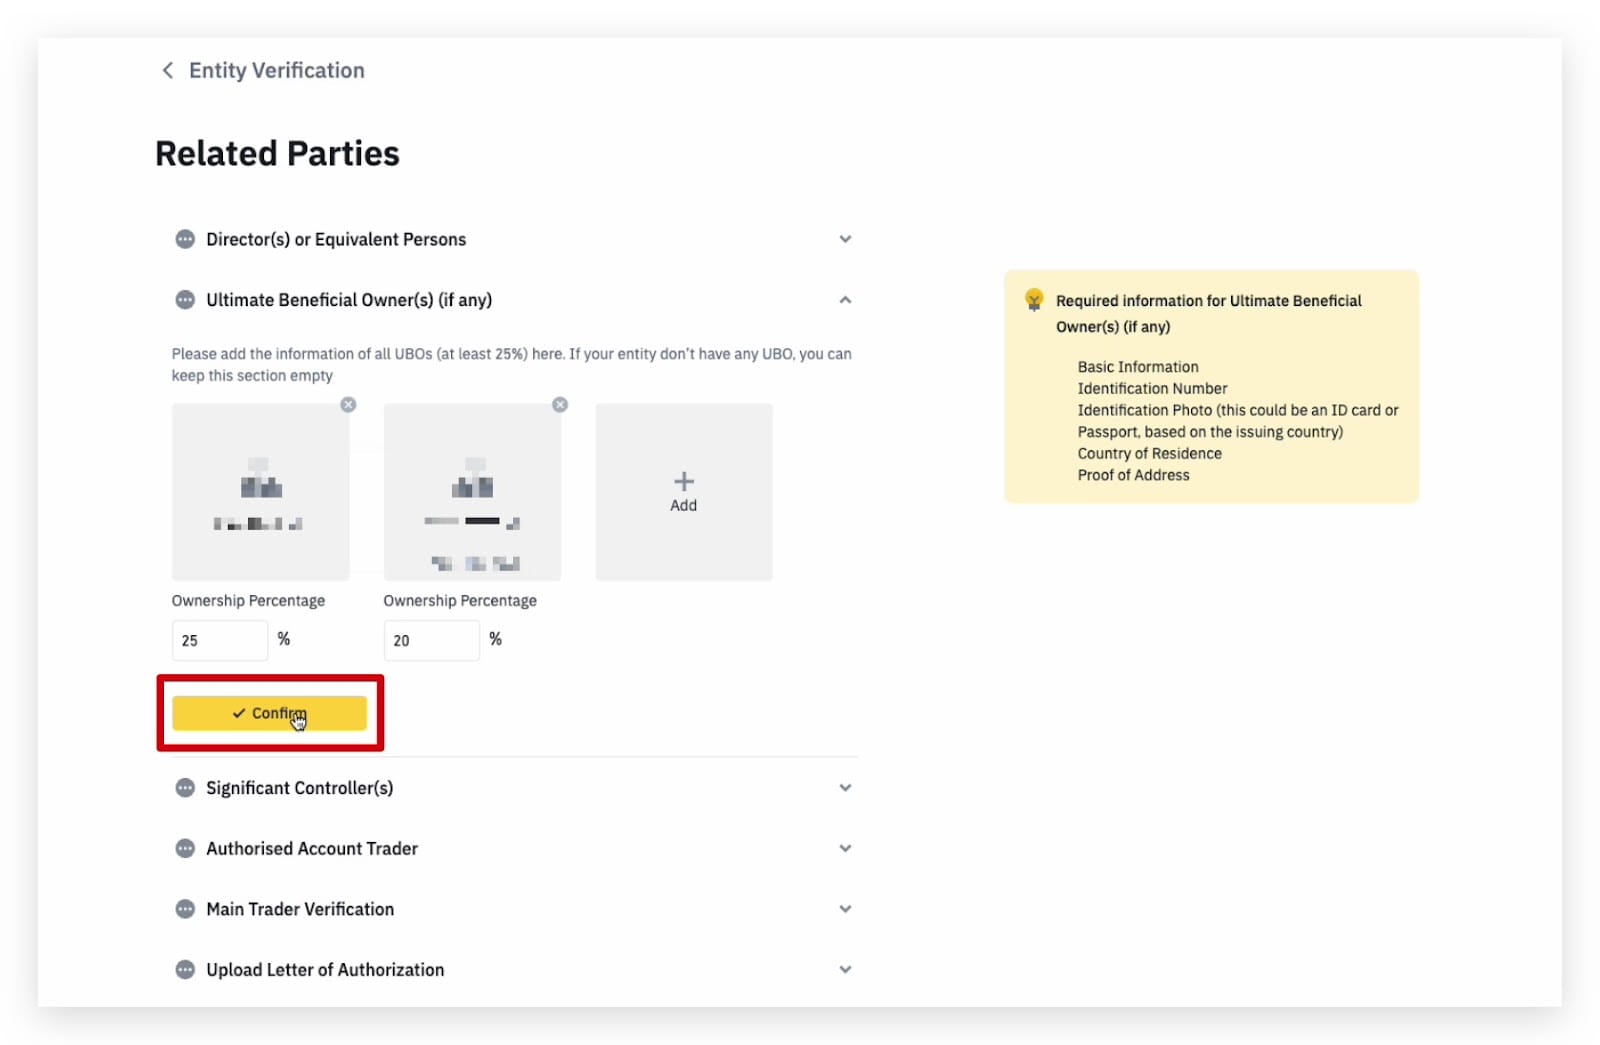The image size is (1600, 1045).
Task: Remove the second UBO card with its X
Action: point(560,405)
